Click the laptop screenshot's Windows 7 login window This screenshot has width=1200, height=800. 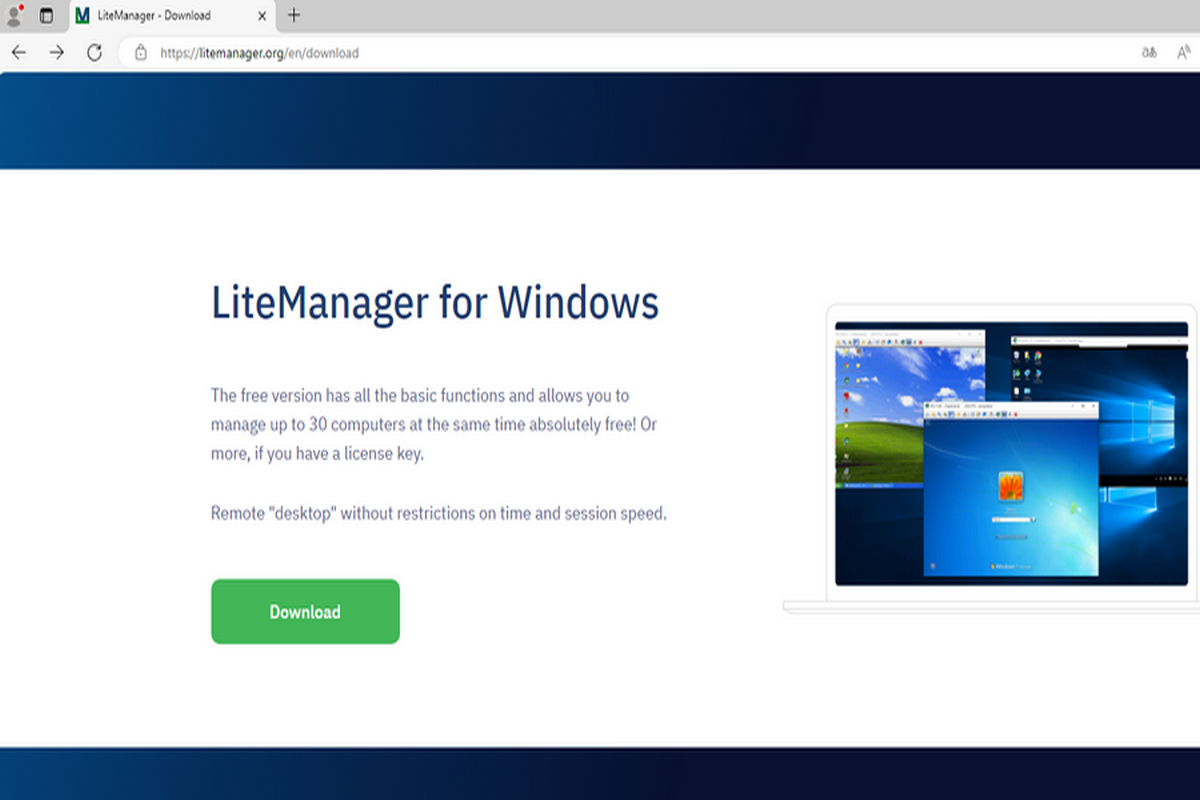[1010, 490]
